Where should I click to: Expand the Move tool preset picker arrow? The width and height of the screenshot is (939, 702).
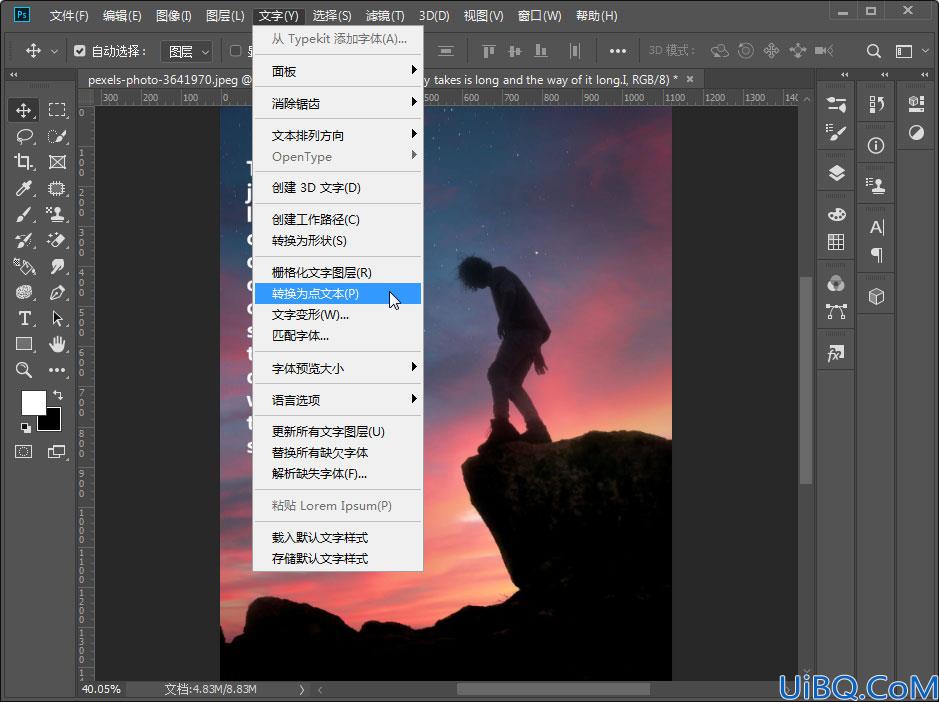(x=54, y=52)
